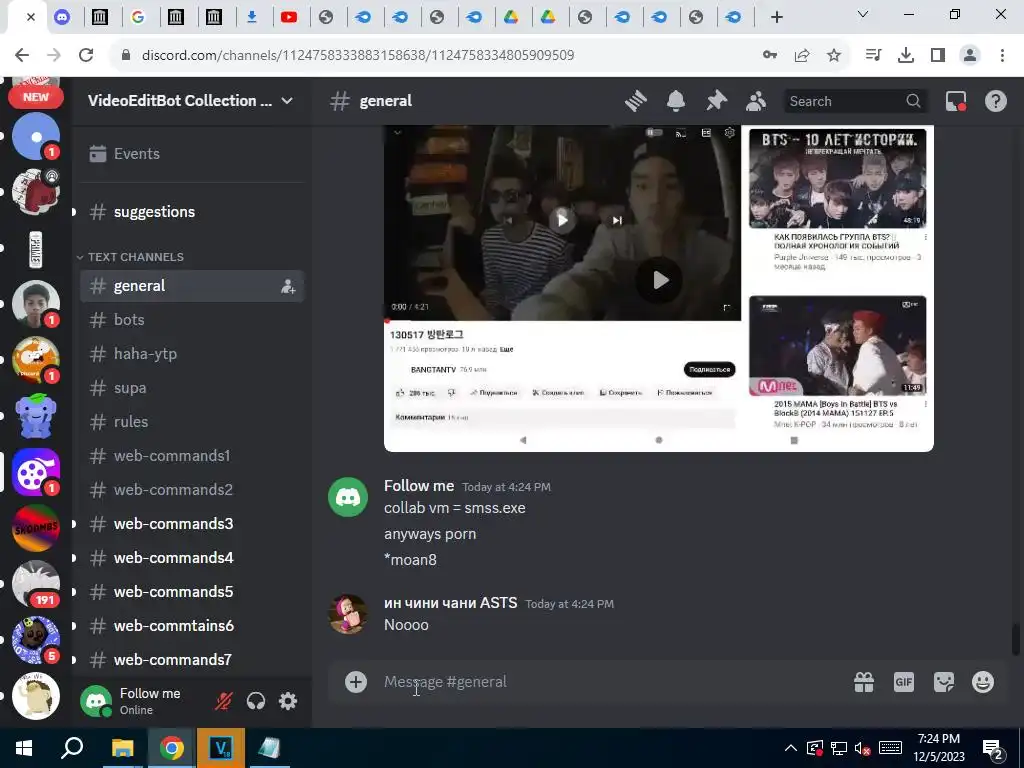Click create invite icon on general channel
The image size is (1024, 768).
coord(287,286)
